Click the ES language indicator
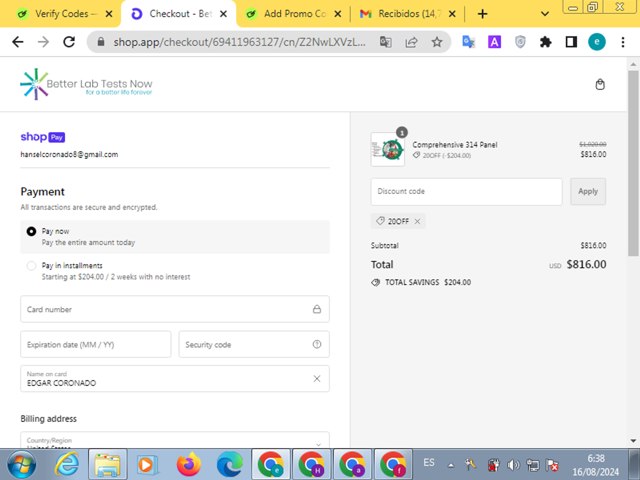Viewport: 640px width, 480px height. 429,463
